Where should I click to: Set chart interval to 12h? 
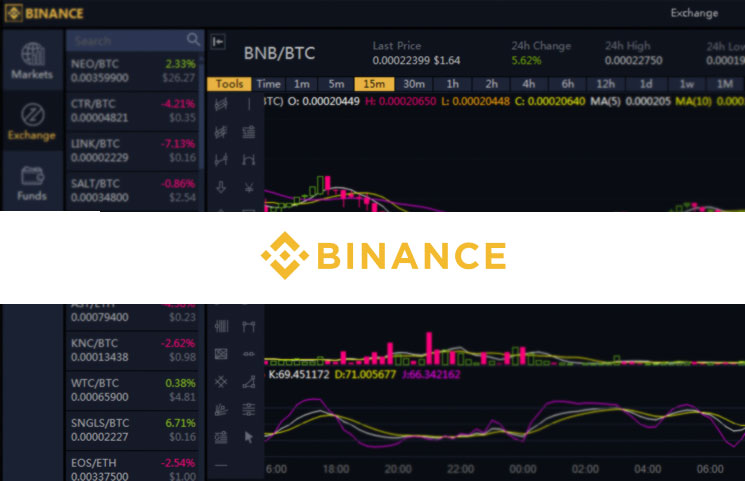pos(606,84)
